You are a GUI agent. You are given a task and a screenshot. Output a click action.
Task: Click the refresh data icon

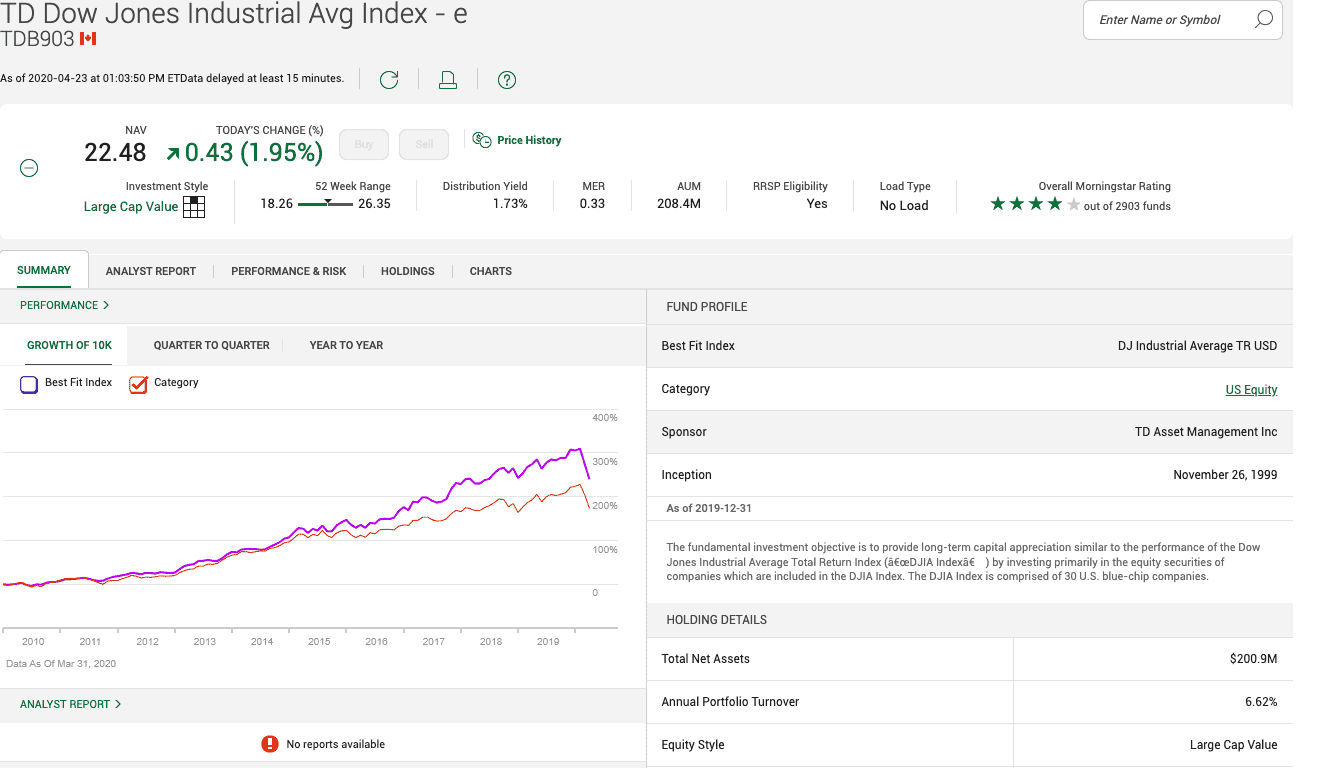(x=389, y=80)
